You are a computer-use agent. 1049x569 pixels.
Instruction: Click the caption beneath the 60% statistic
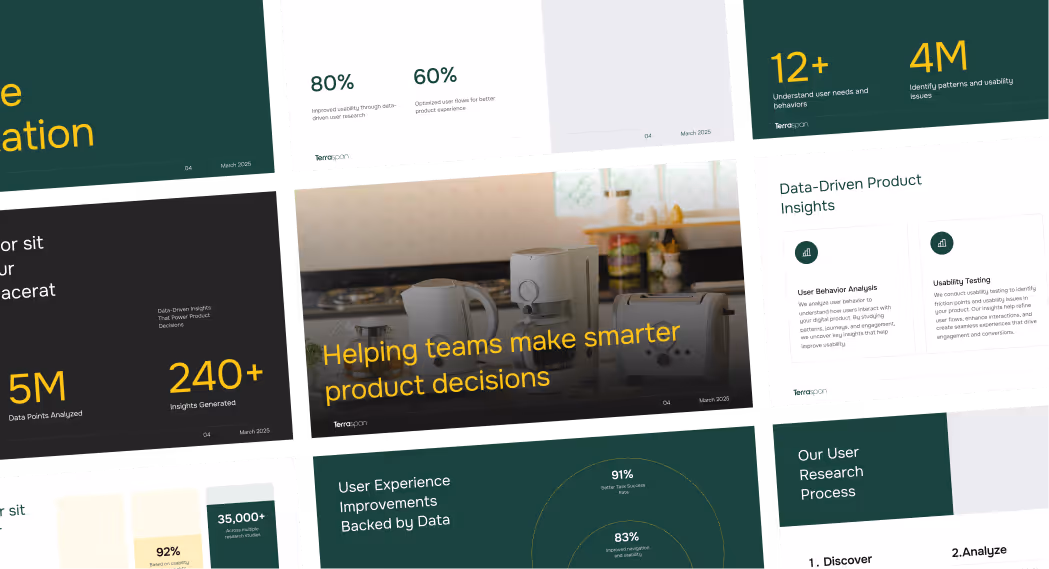(x=455, y=104)
